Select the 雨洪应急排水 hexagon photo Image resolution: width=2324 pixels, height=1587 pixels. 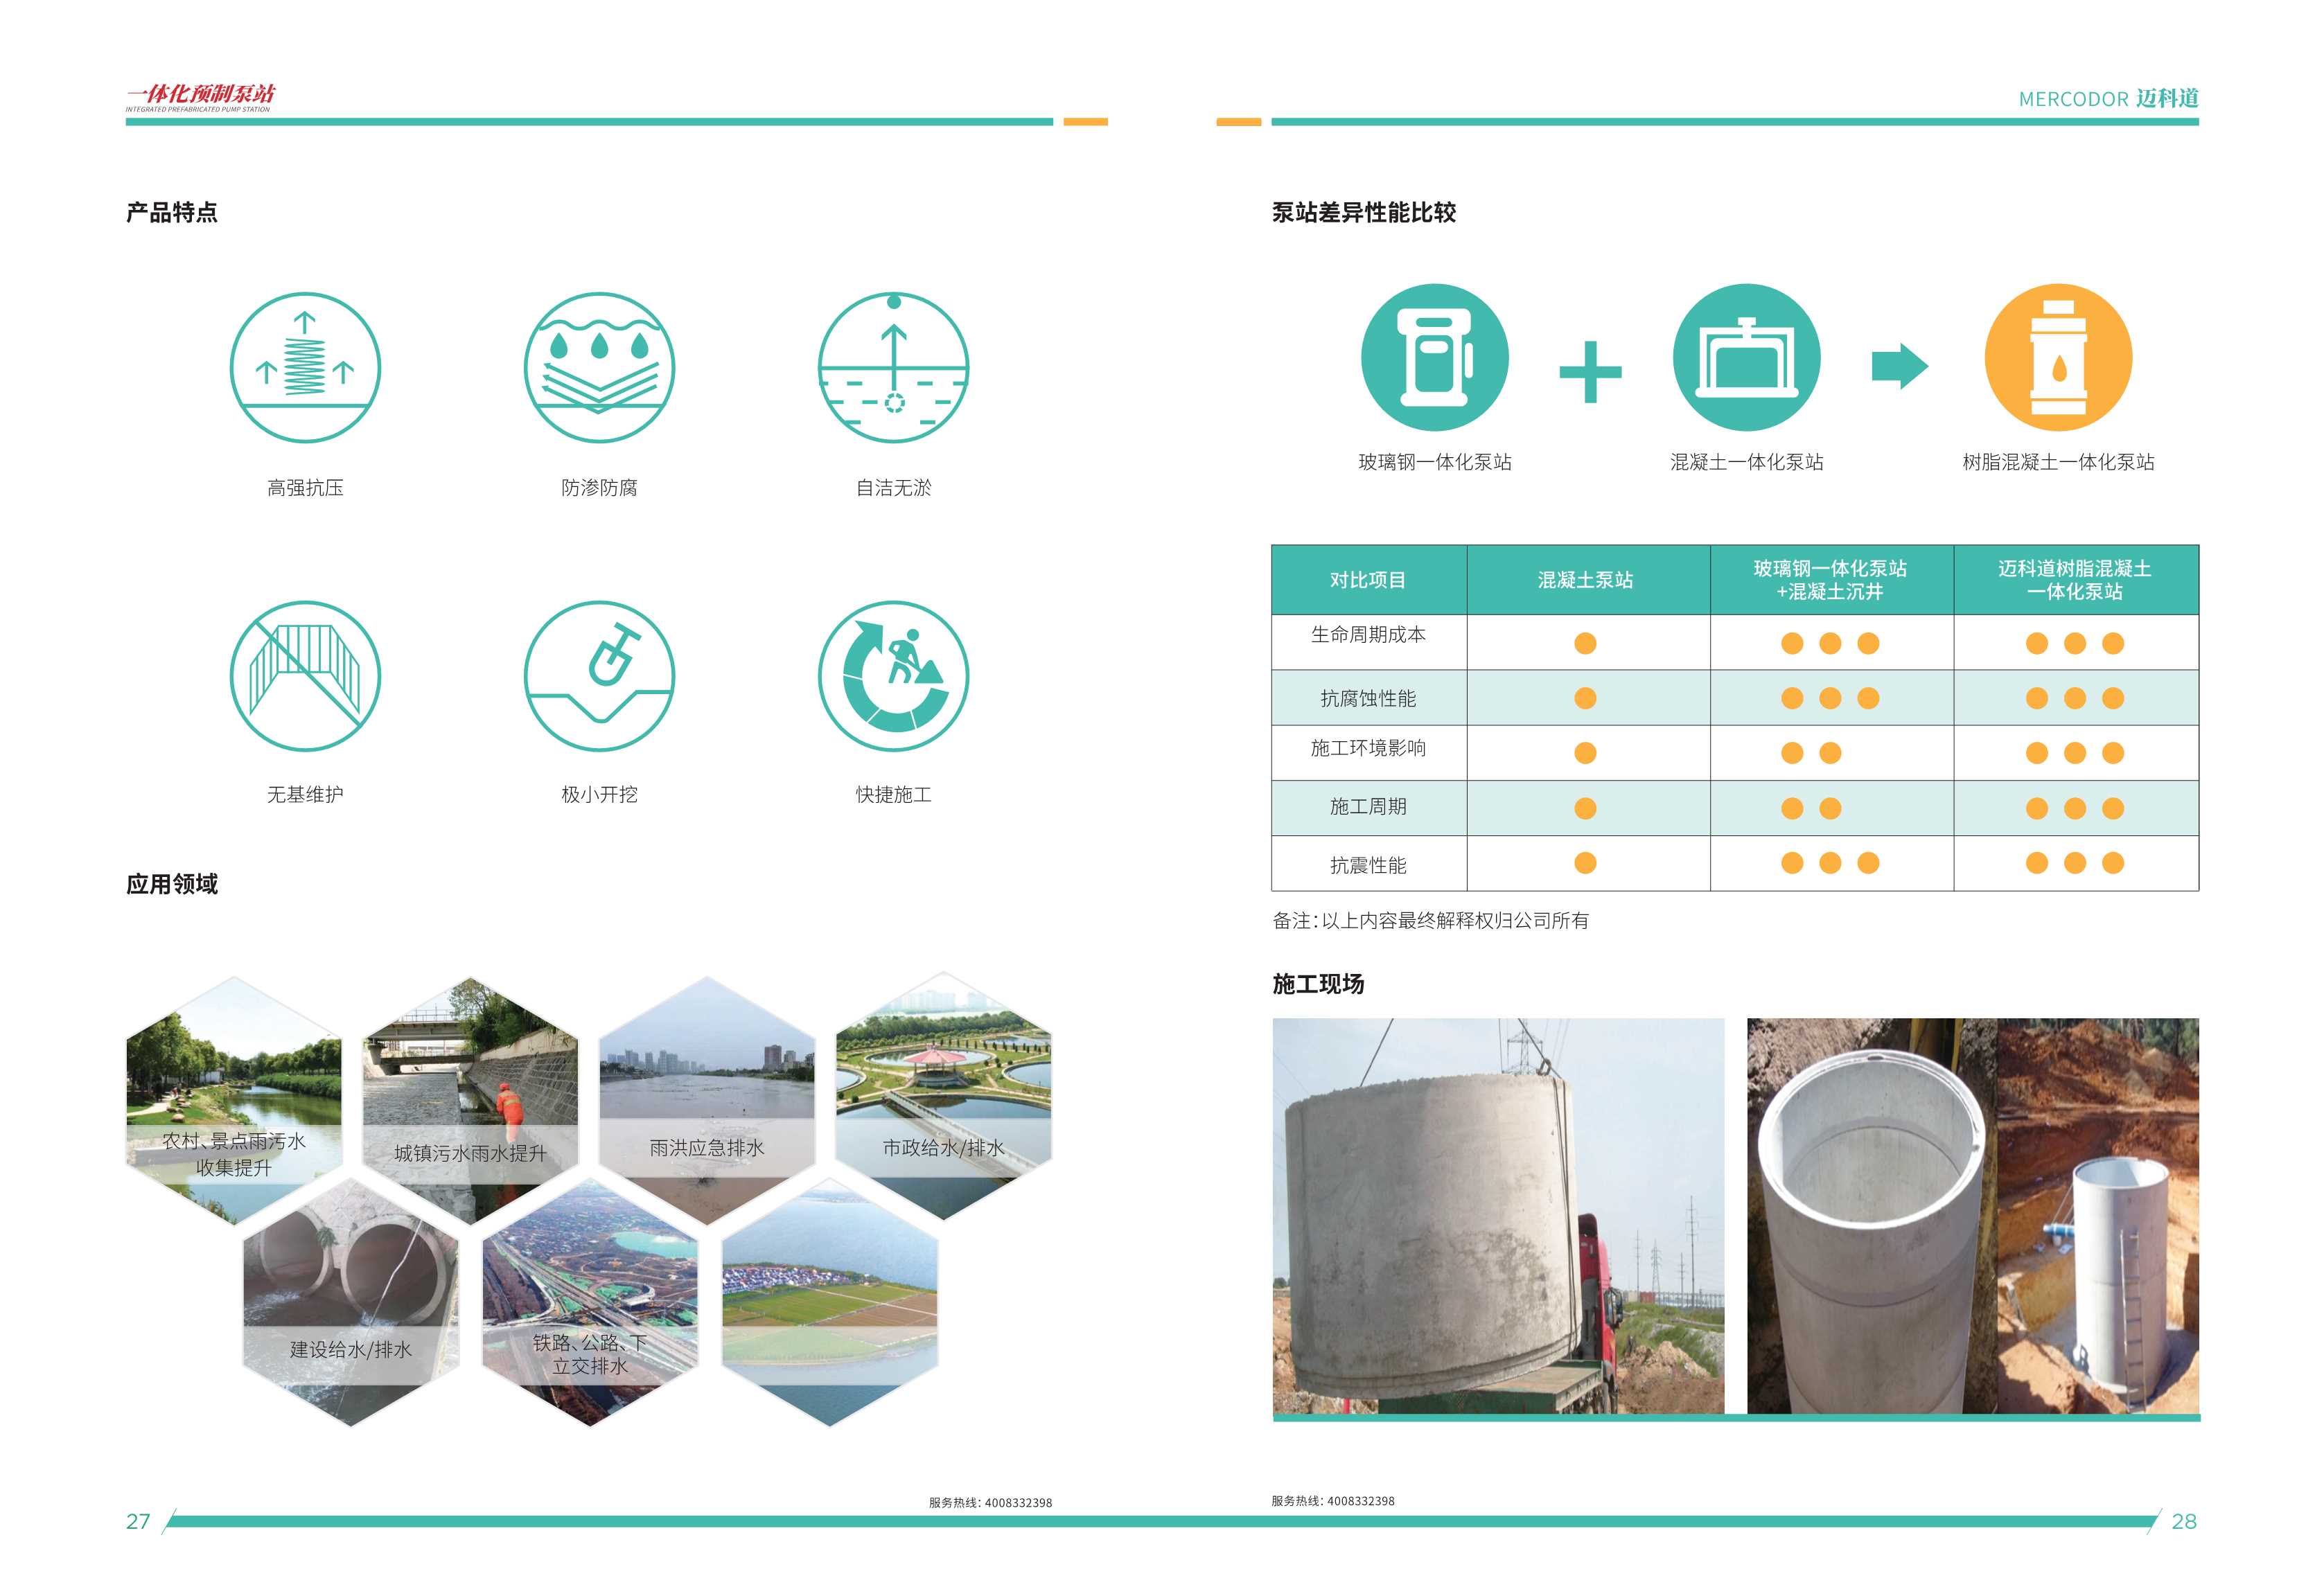[707, 1100]
